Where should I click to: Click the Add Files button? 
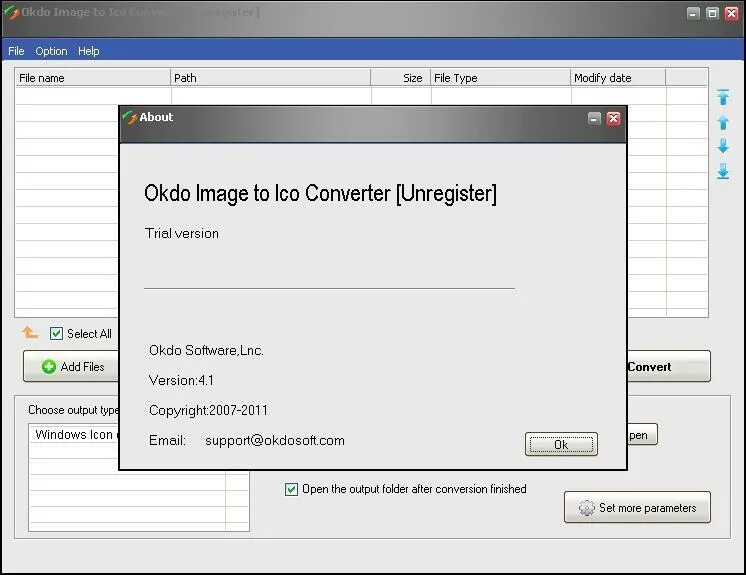coord(71,366)
